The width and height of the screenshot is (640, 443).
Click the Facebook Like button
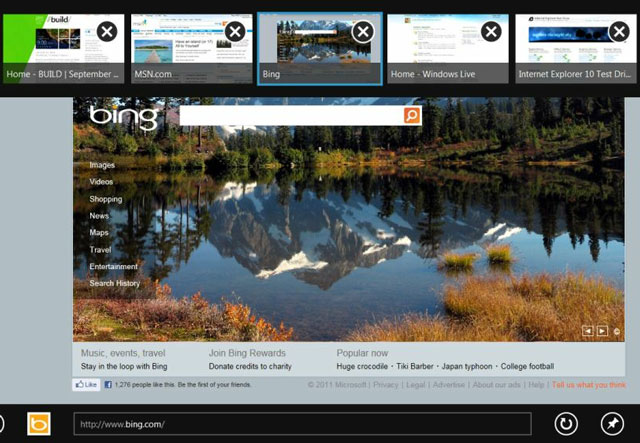point(86,385)
